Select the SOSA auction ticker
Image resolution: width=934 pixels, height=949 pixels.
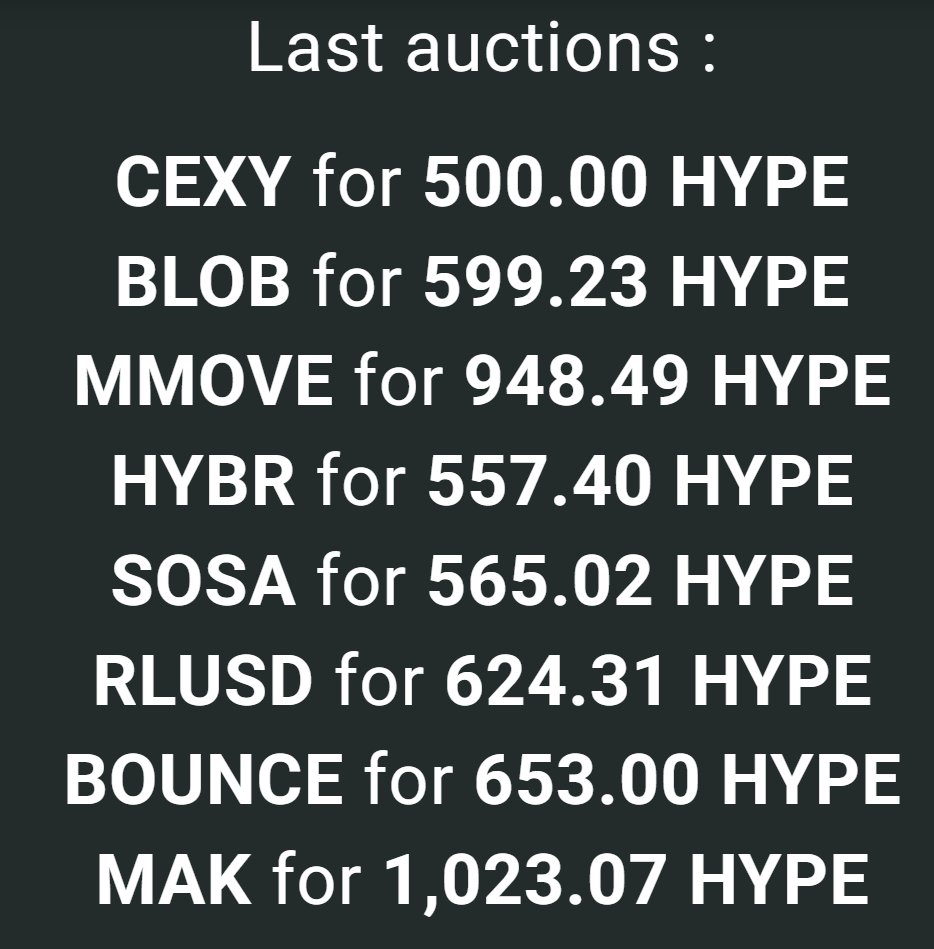click(204, 580)
